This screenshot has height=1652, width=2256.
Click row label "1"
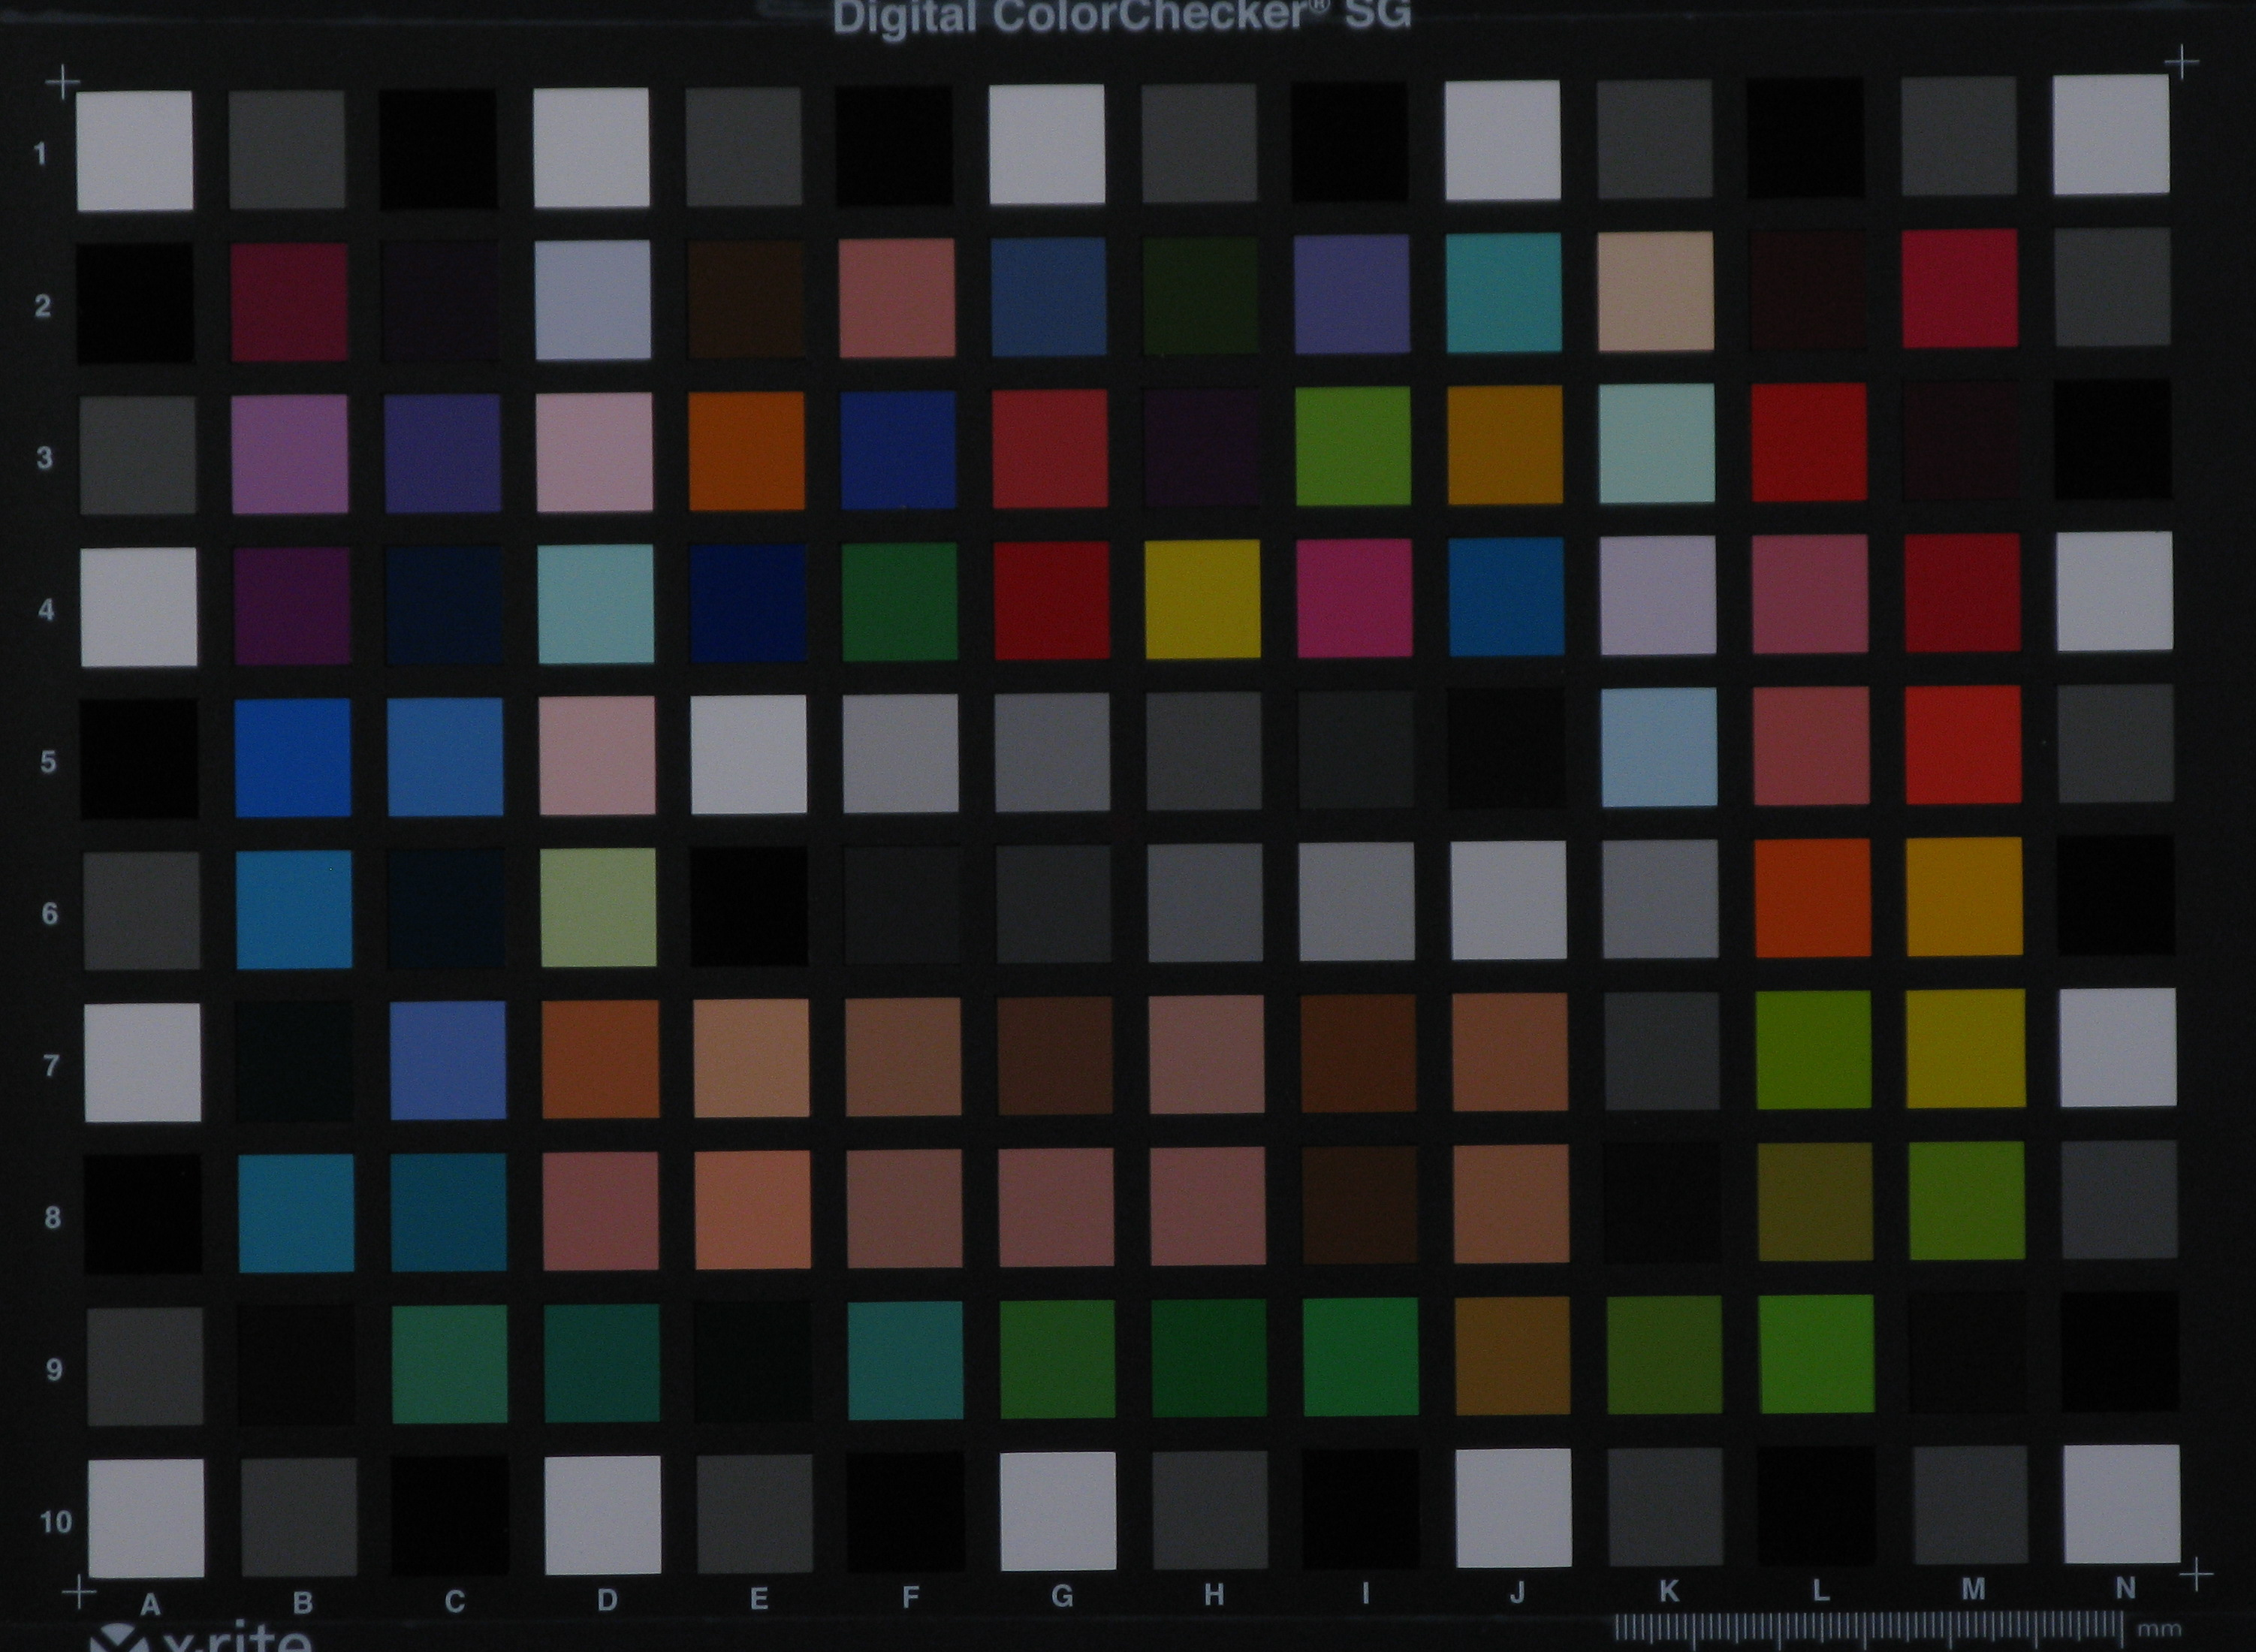coord(40,154)
